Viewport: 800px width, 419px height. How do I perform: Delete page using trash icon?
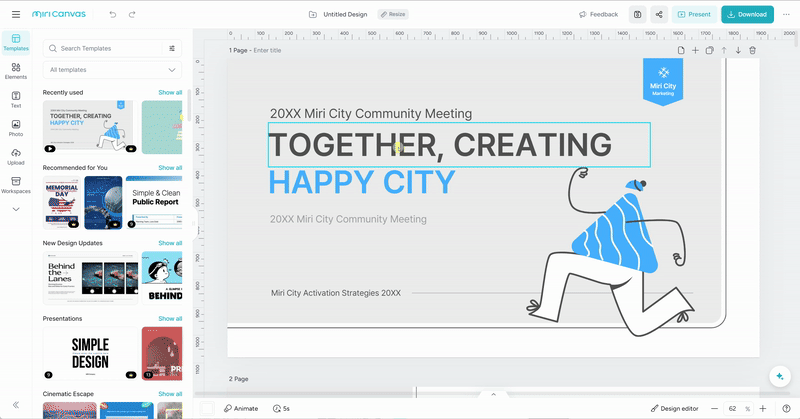753,50
